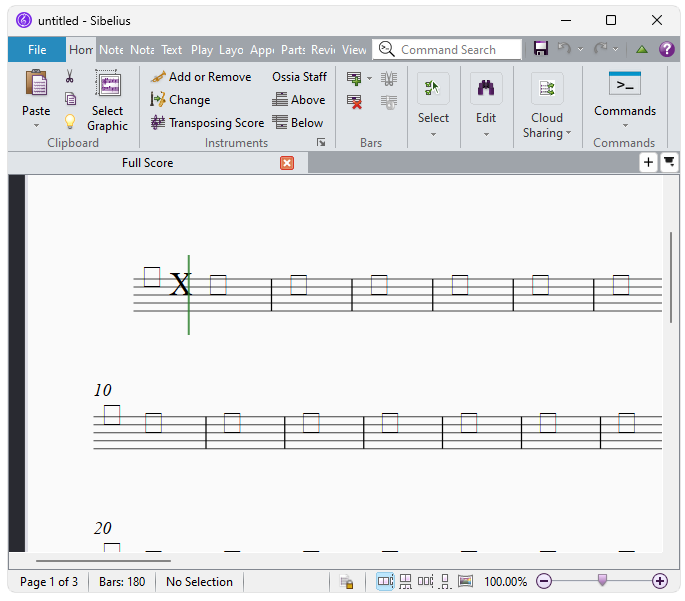Viewport: 685px width, 601px height.
Task: Expand the Instruments group dialog launcher
Action: 321,143
